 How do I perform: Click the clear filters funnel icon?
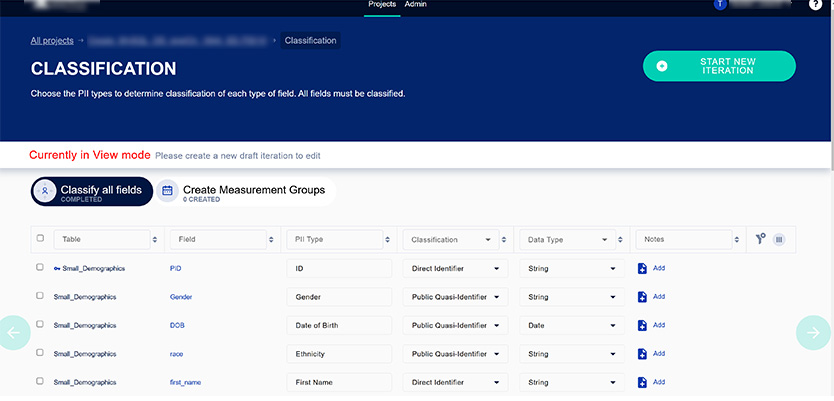click(x=761, y=239)
